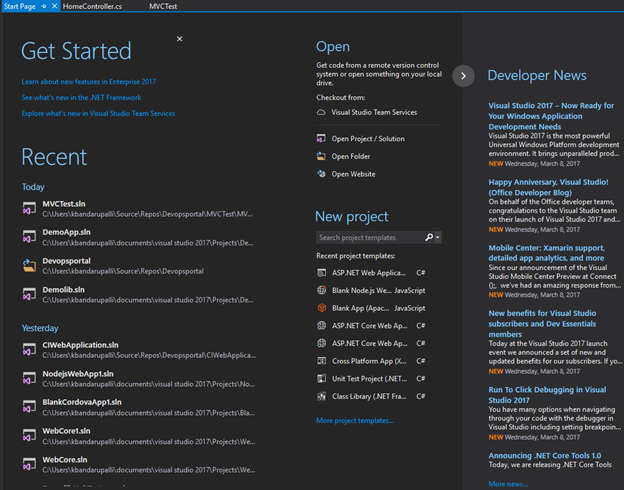Checkout from Visual Studio Team Services
The height and width of the screenshot is (490, 624).
(x=374, y=112)
